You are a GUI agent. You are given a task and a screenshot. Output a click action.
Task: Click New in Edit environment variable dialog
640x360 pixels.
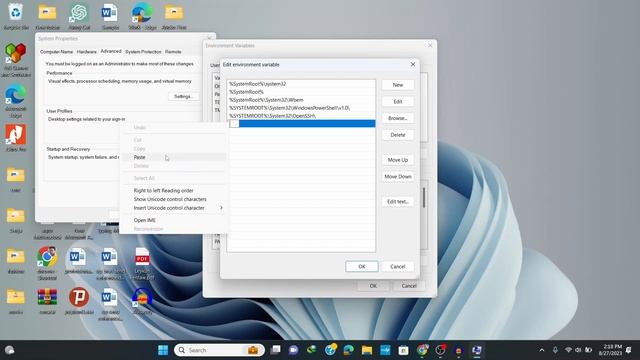(x=398, y=85)
